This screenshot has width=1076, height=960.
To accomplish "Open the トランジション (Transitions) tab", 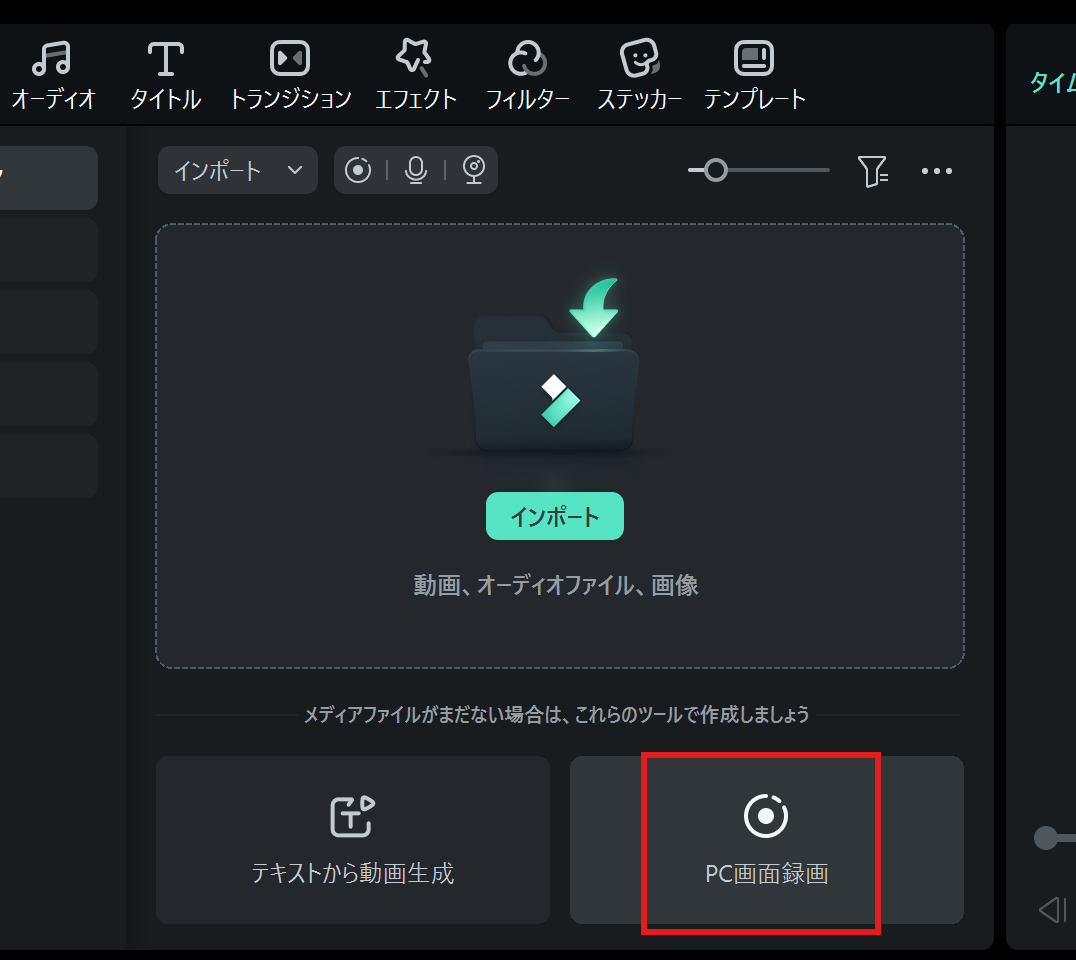I will click(x=290, y=75).
